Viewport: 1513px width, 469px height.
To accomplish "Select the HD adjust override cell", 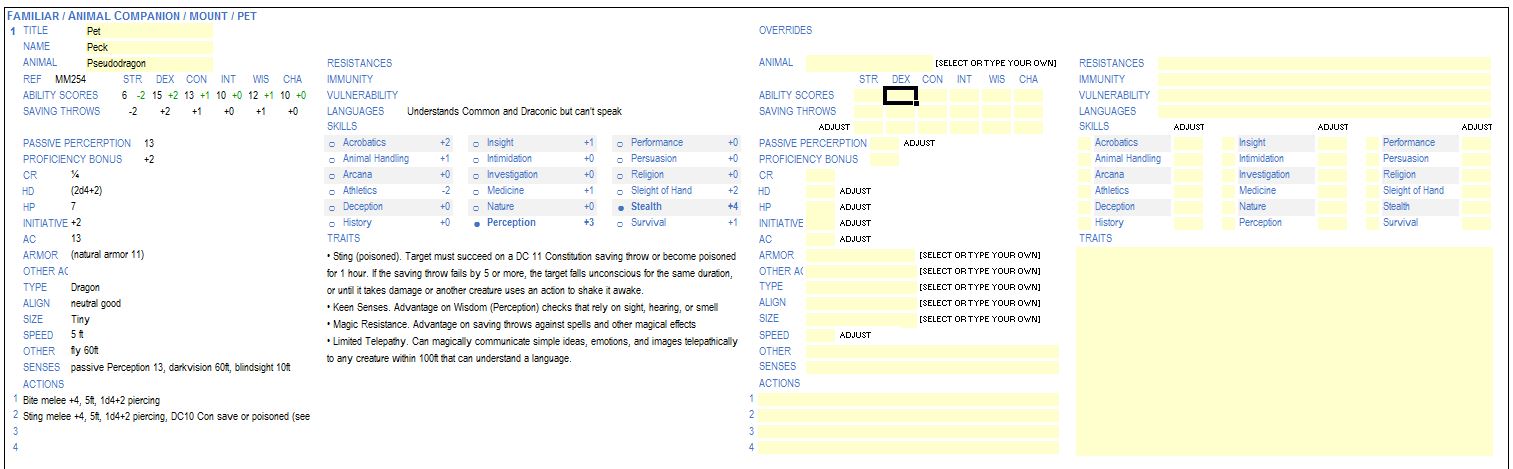I will 820,191.
